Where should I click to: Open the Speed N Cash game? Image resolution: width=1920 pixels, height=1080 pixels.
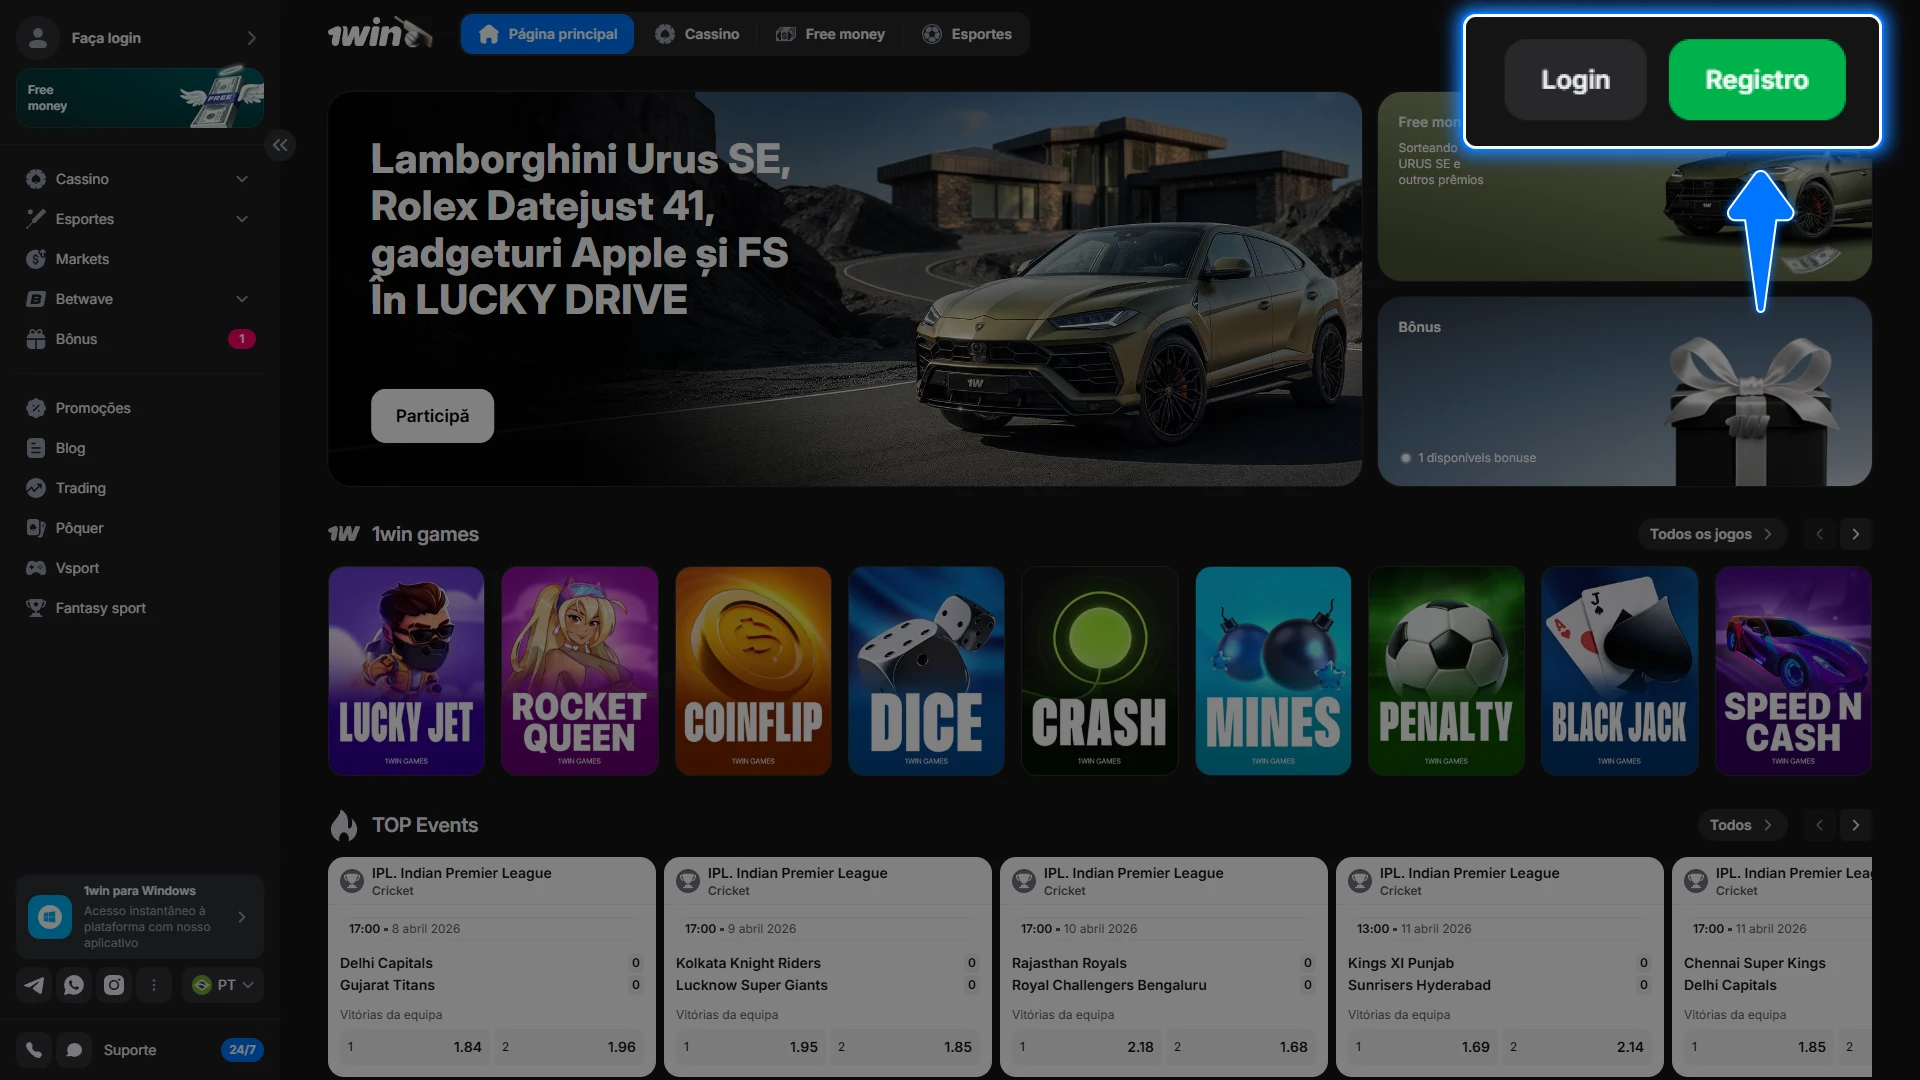point(1793,671)
